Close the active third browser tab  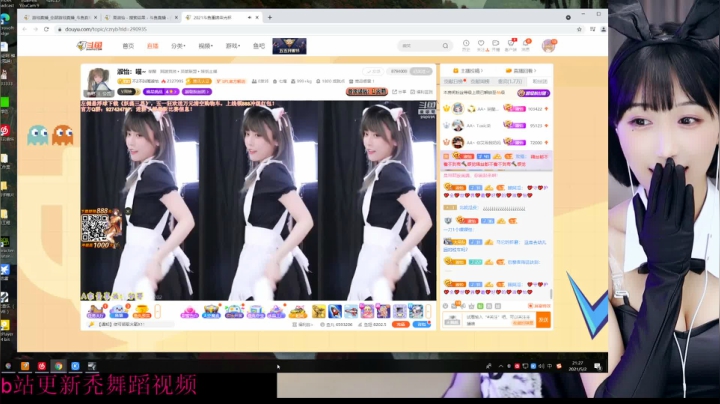click(x=257, y=17)
